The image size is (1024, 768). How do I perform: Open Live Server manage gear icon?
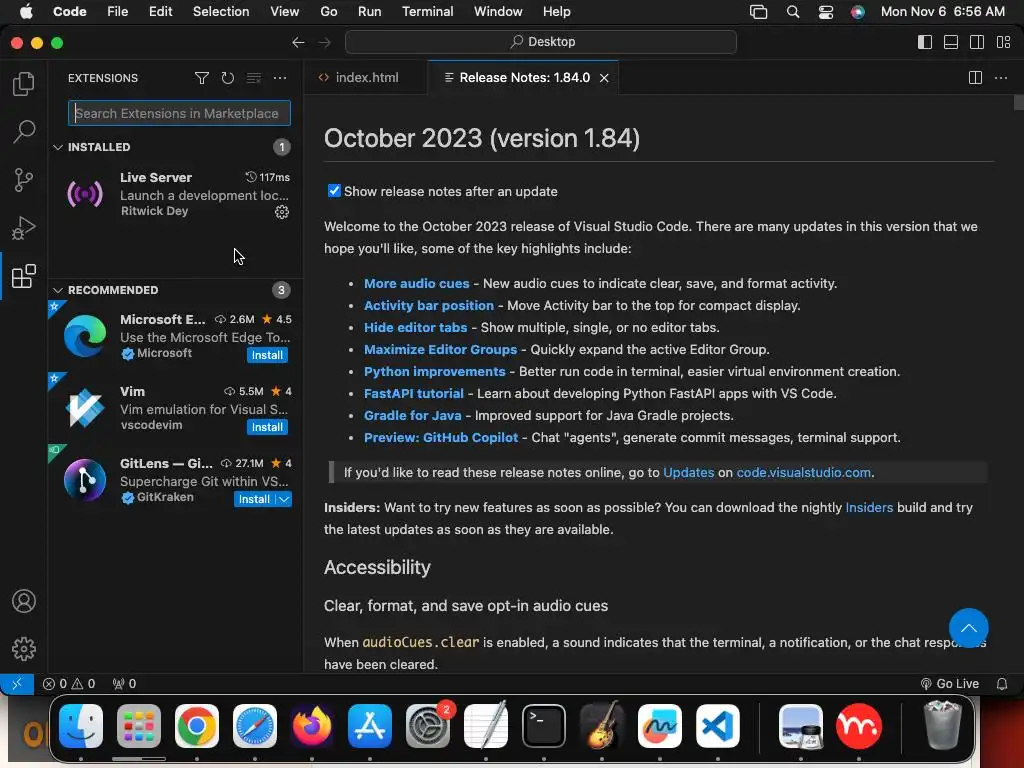281,212
